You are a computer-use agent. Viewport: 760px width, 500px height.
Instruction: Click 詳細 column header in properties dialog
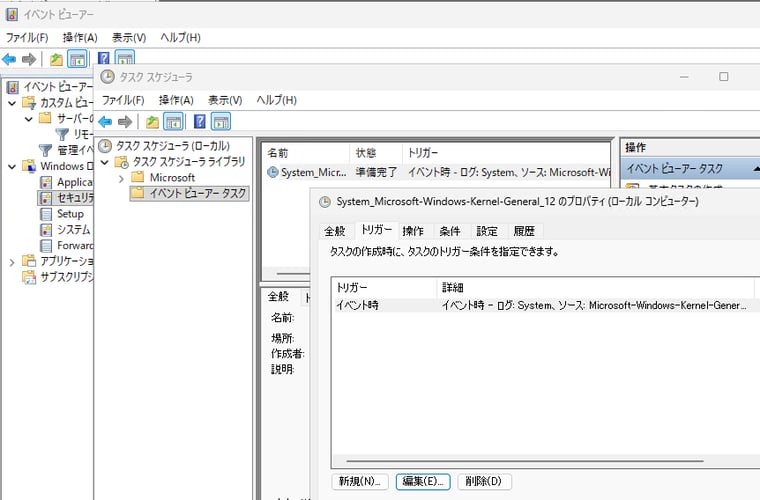click(x=595, y=288)
